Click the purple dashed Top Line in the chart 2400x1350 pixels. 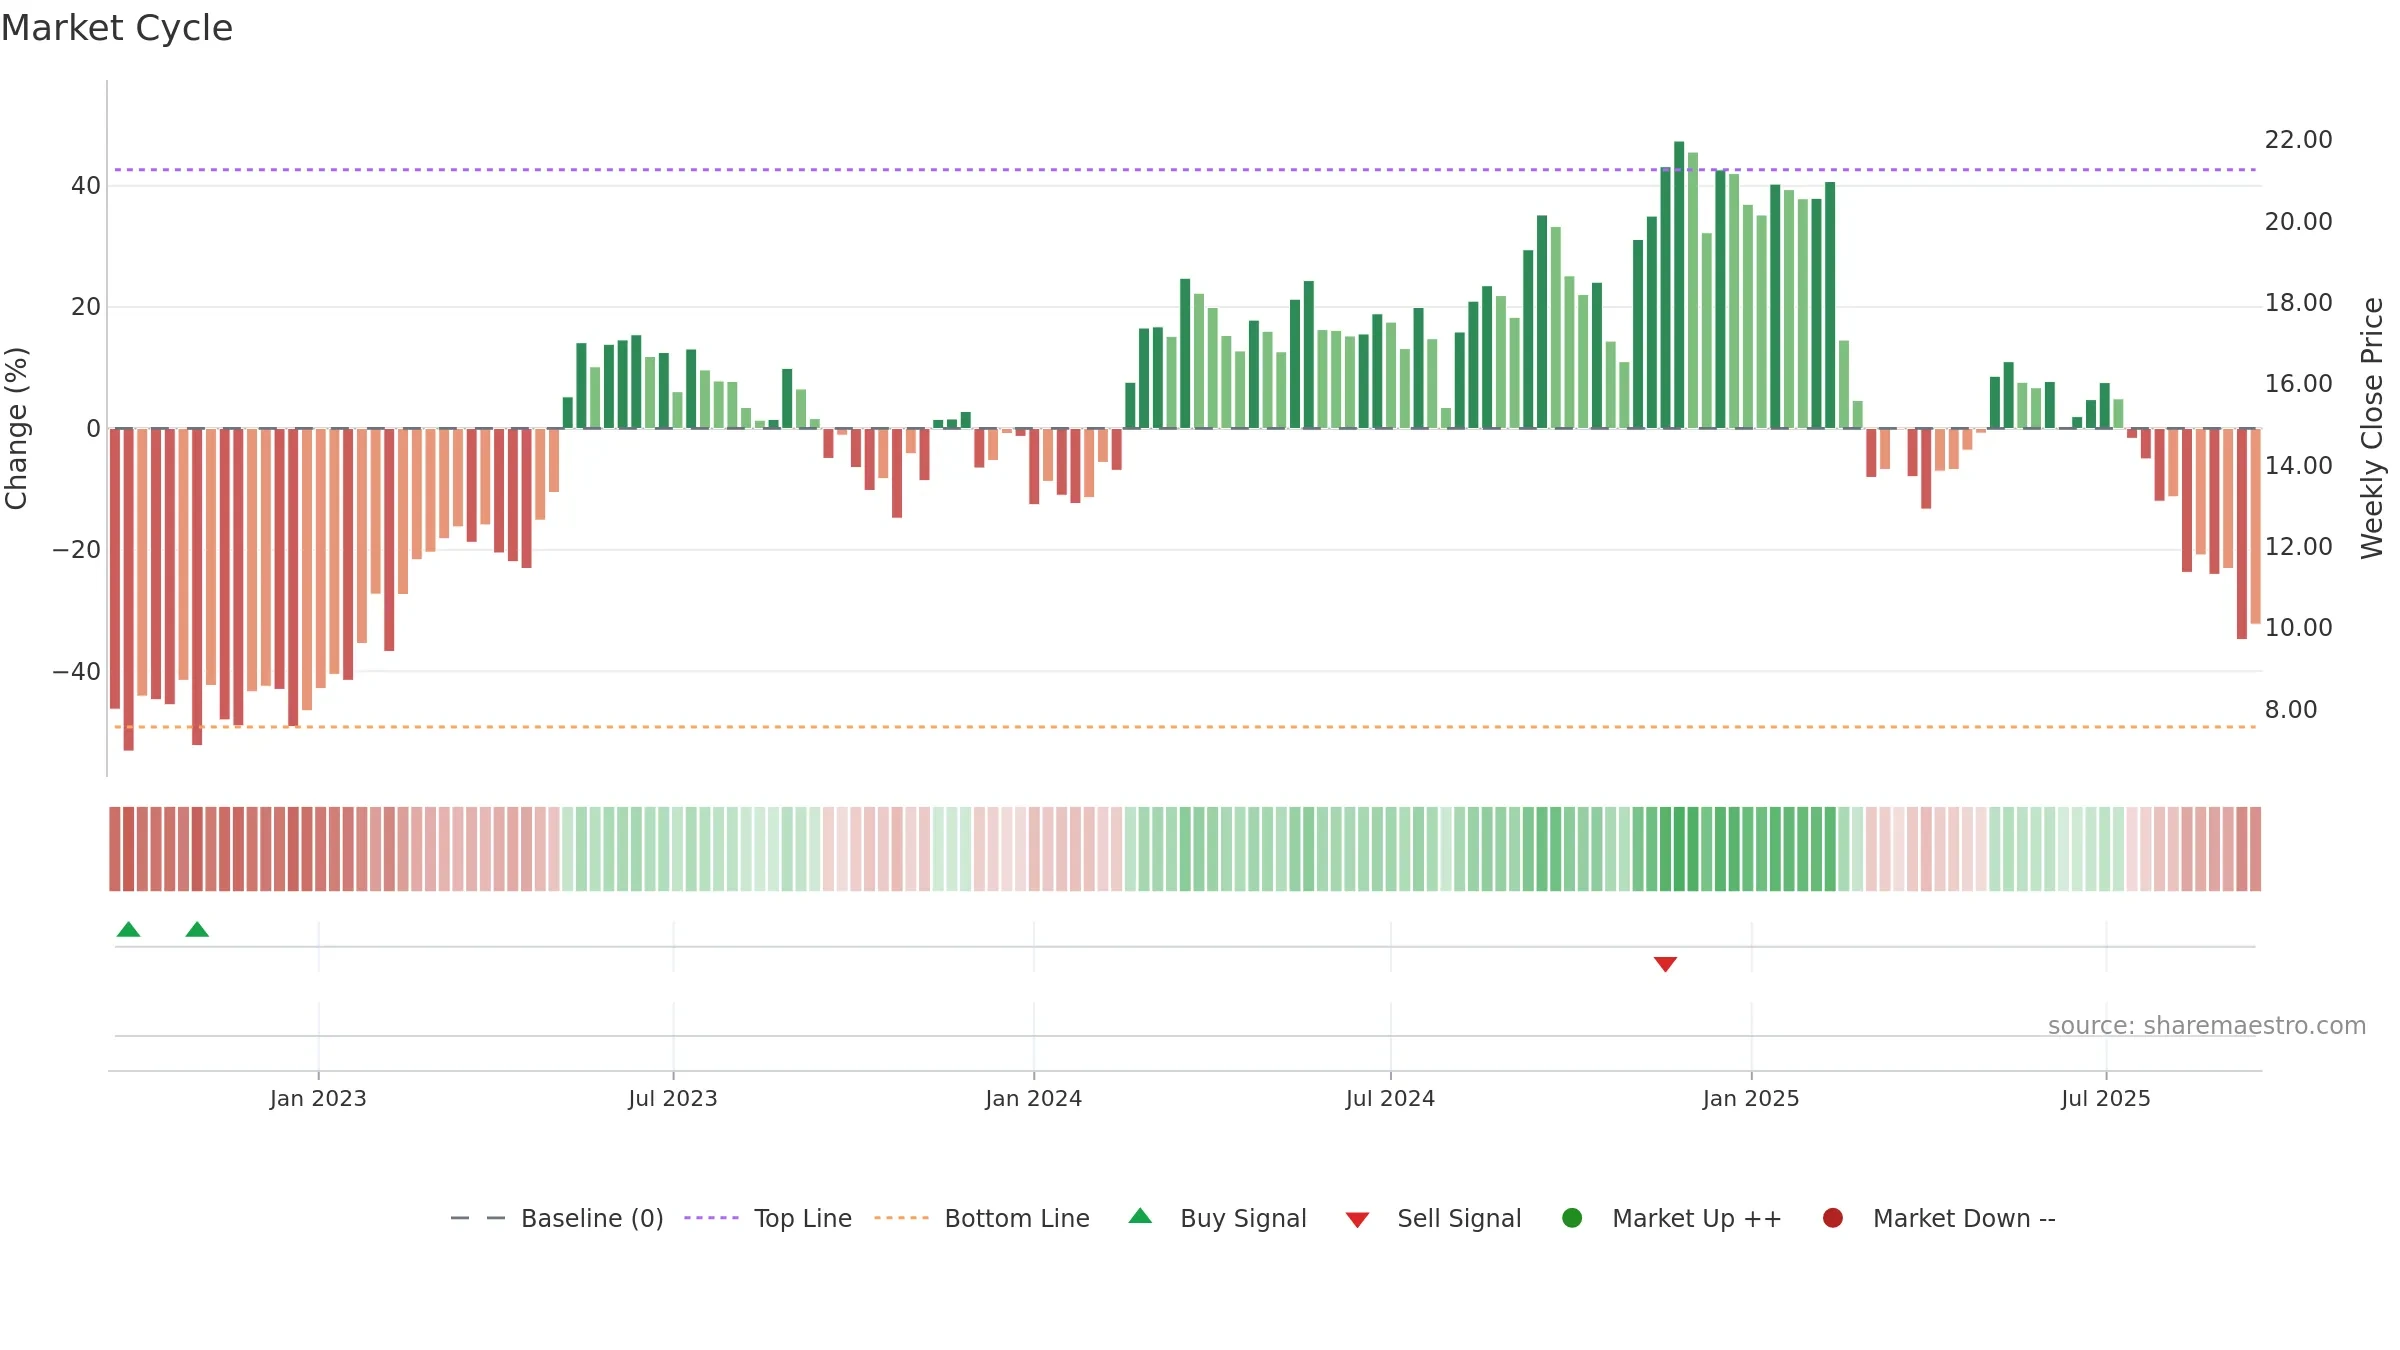(1185, 170)
